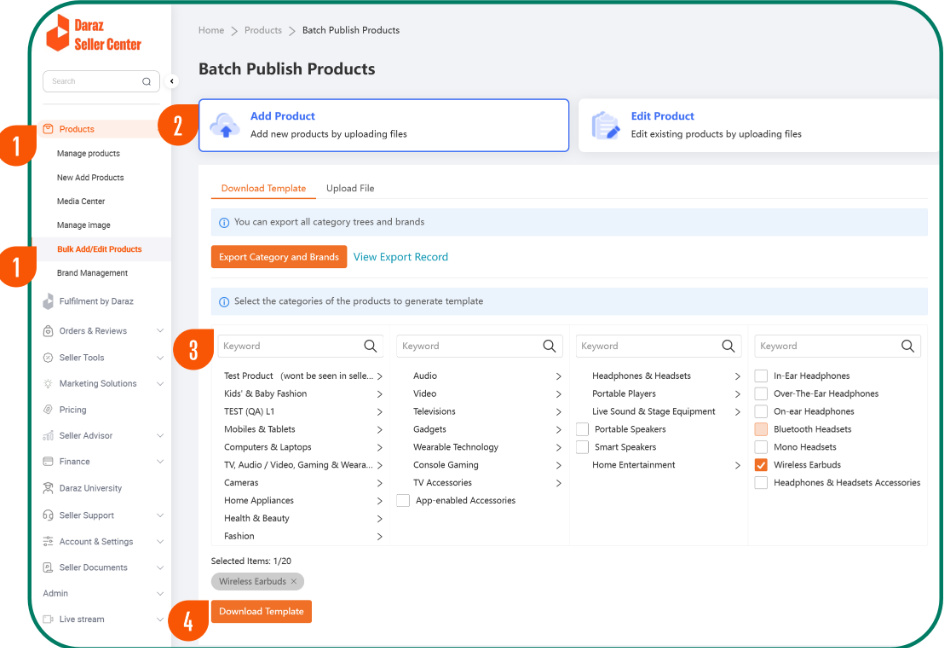Click the sidebar search magnifier icon

point(146,82)
